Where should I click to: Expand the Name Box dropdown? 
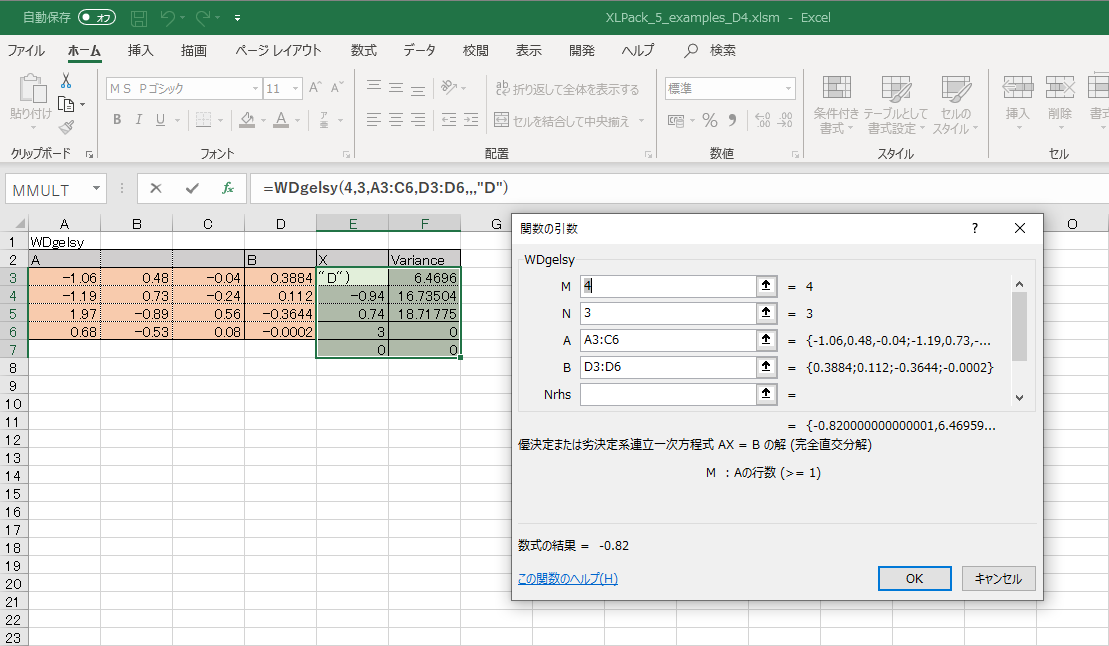[x=96, y=188]
